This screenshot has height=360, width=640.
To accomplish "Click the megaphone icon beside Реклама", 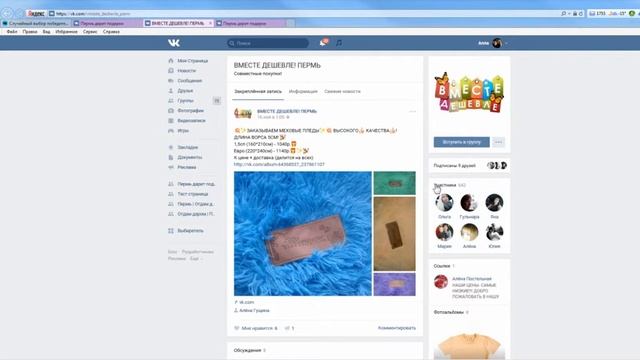I will (171, 167).
